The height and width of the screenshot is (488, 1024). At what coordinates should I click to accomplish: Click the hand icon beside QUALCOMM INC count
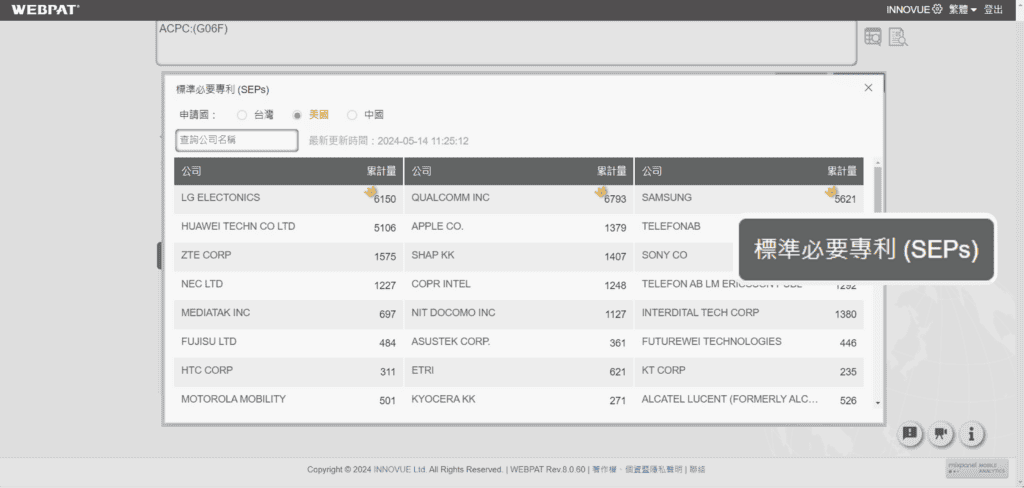tap(601, 191)
